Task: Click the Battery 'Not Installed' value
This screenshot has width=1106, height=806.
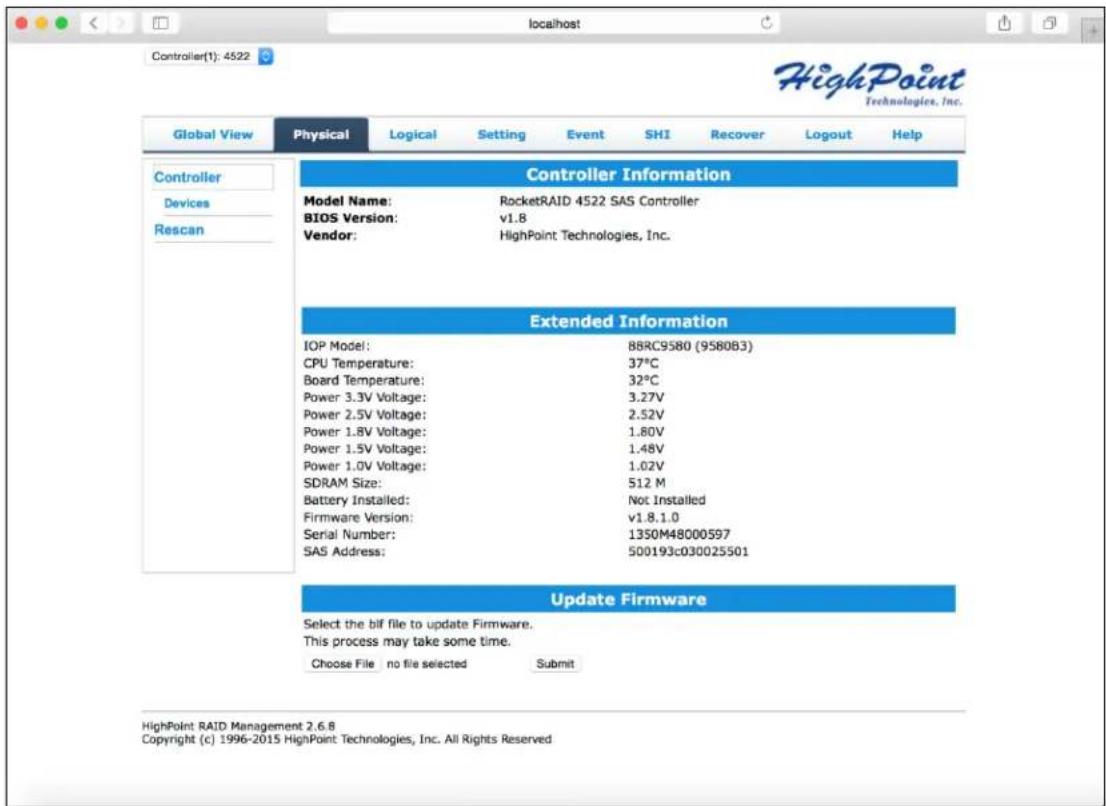Action: pyautogui.click(x=667, y=500)
